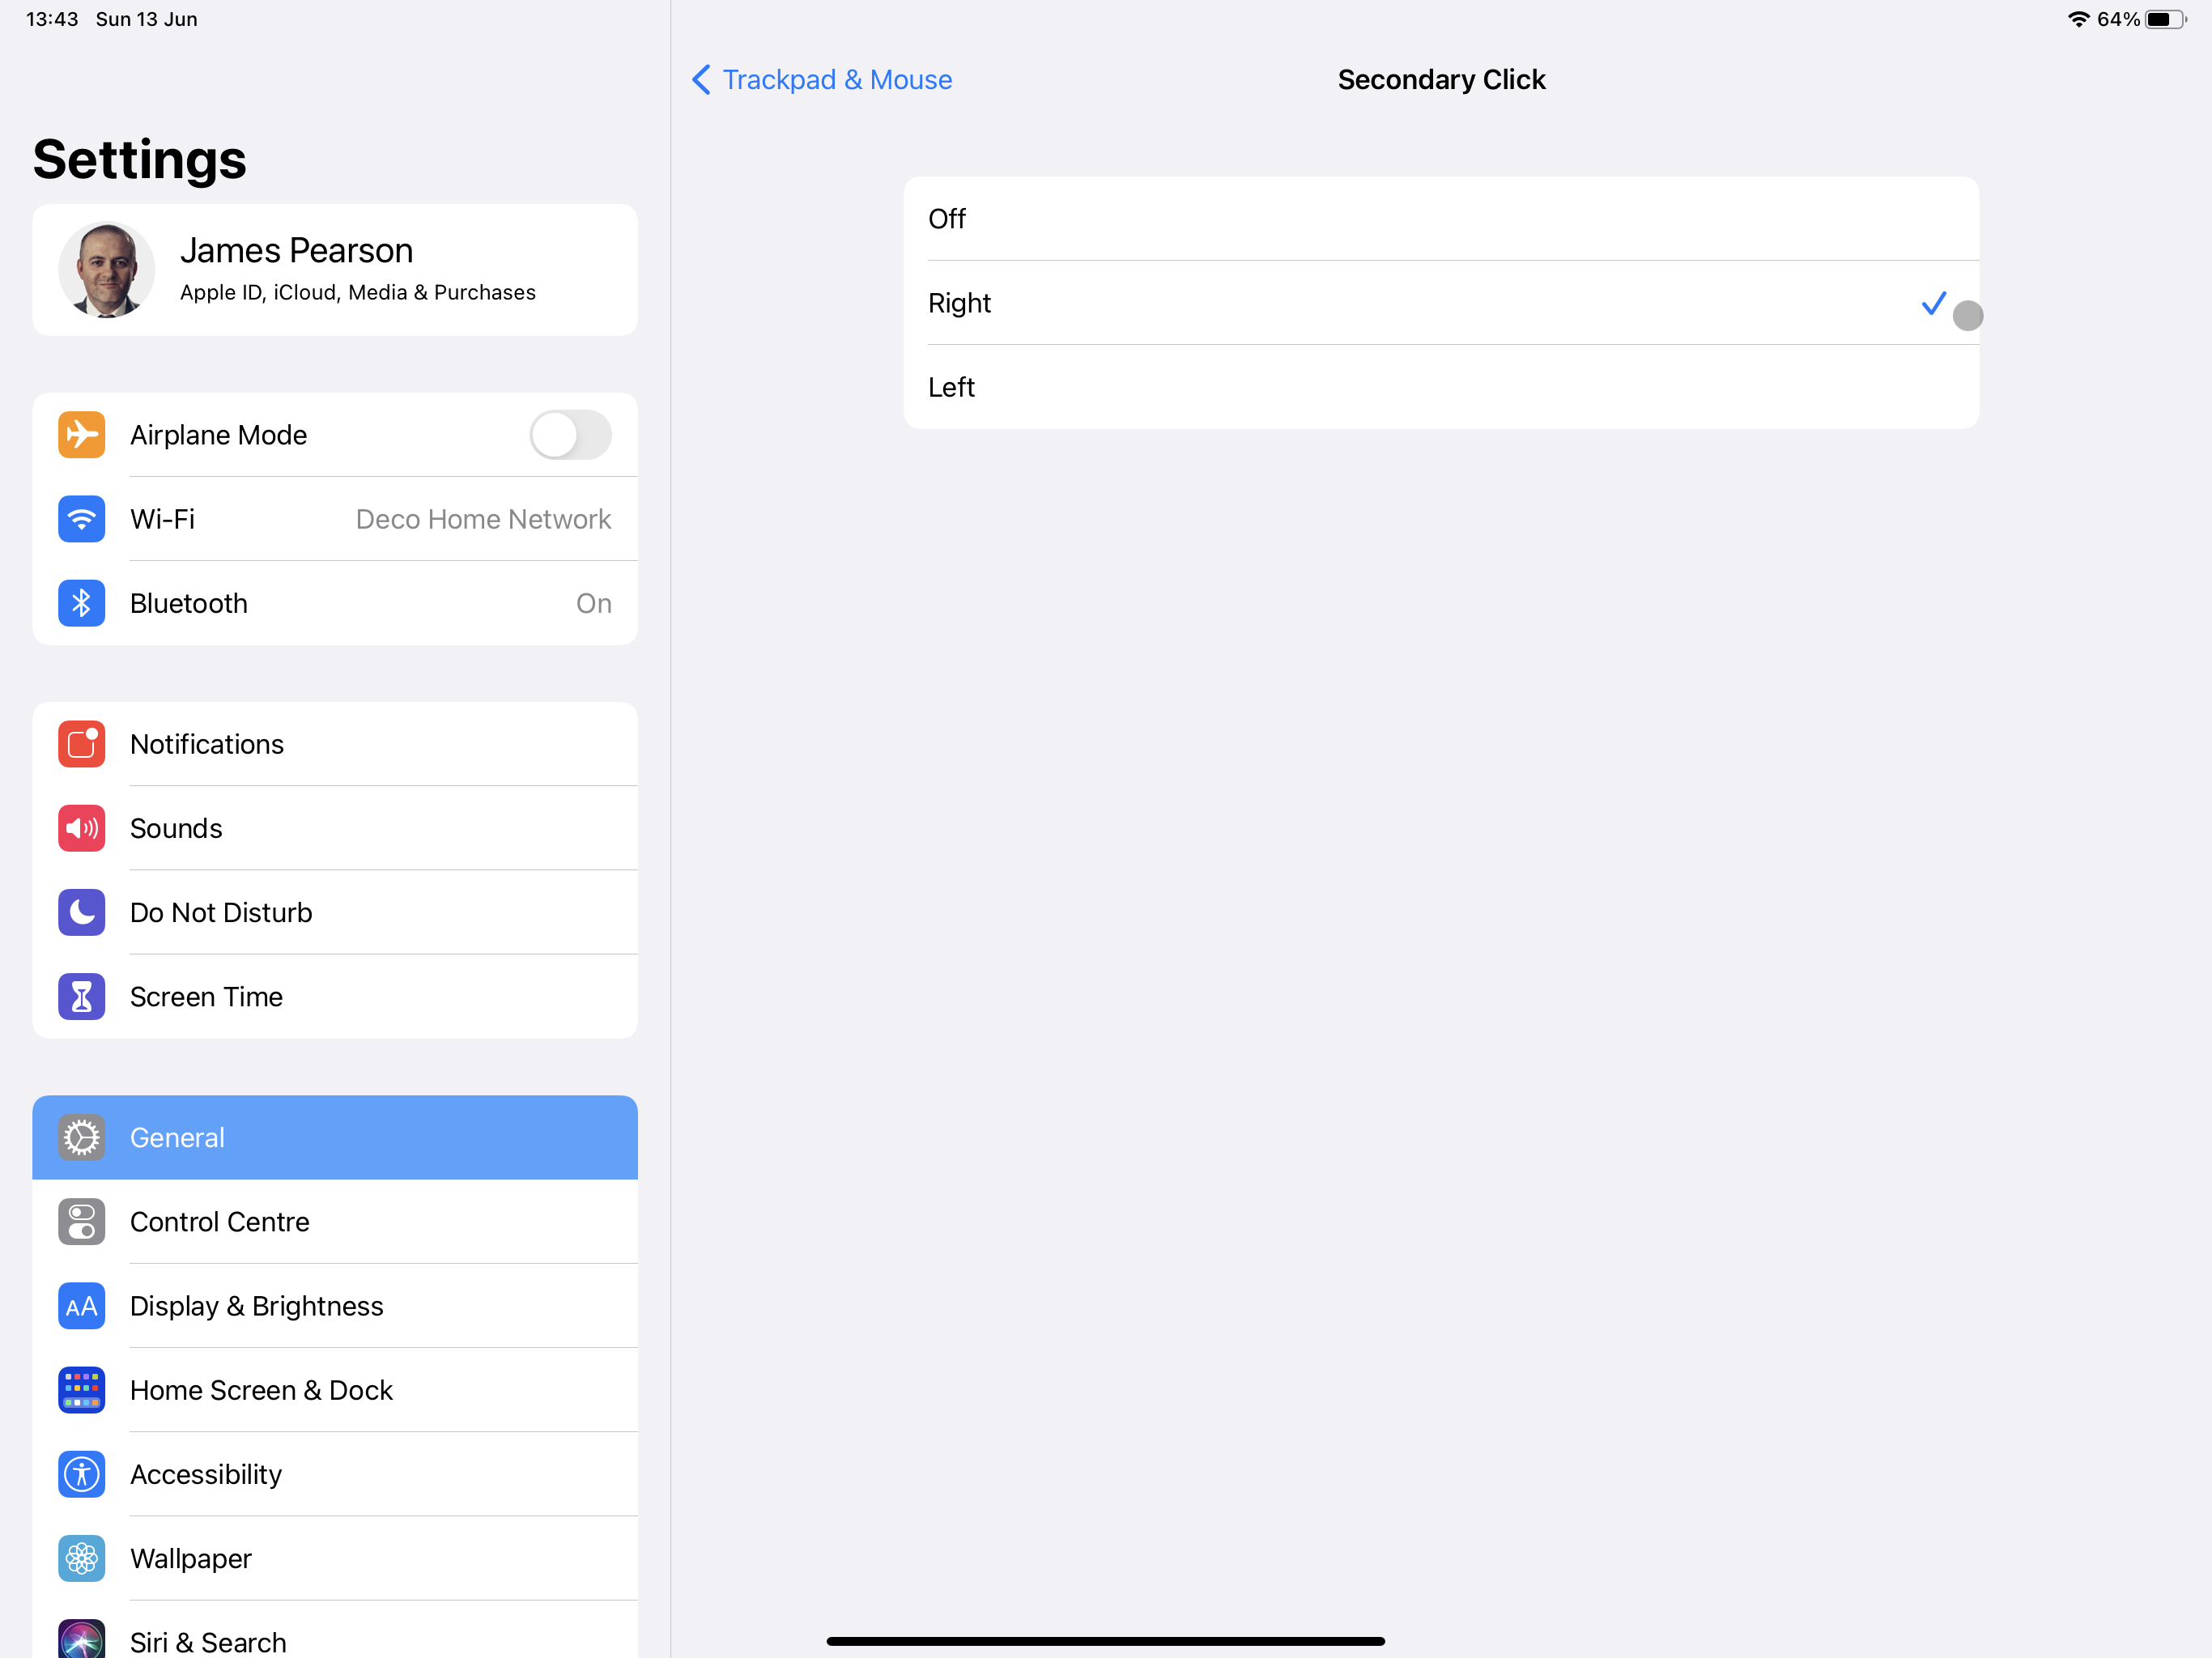Image resolution: width=2212 pixels, height=1658 pixels.
Task: Open Notifications settings
Action: tap(335, 744)
